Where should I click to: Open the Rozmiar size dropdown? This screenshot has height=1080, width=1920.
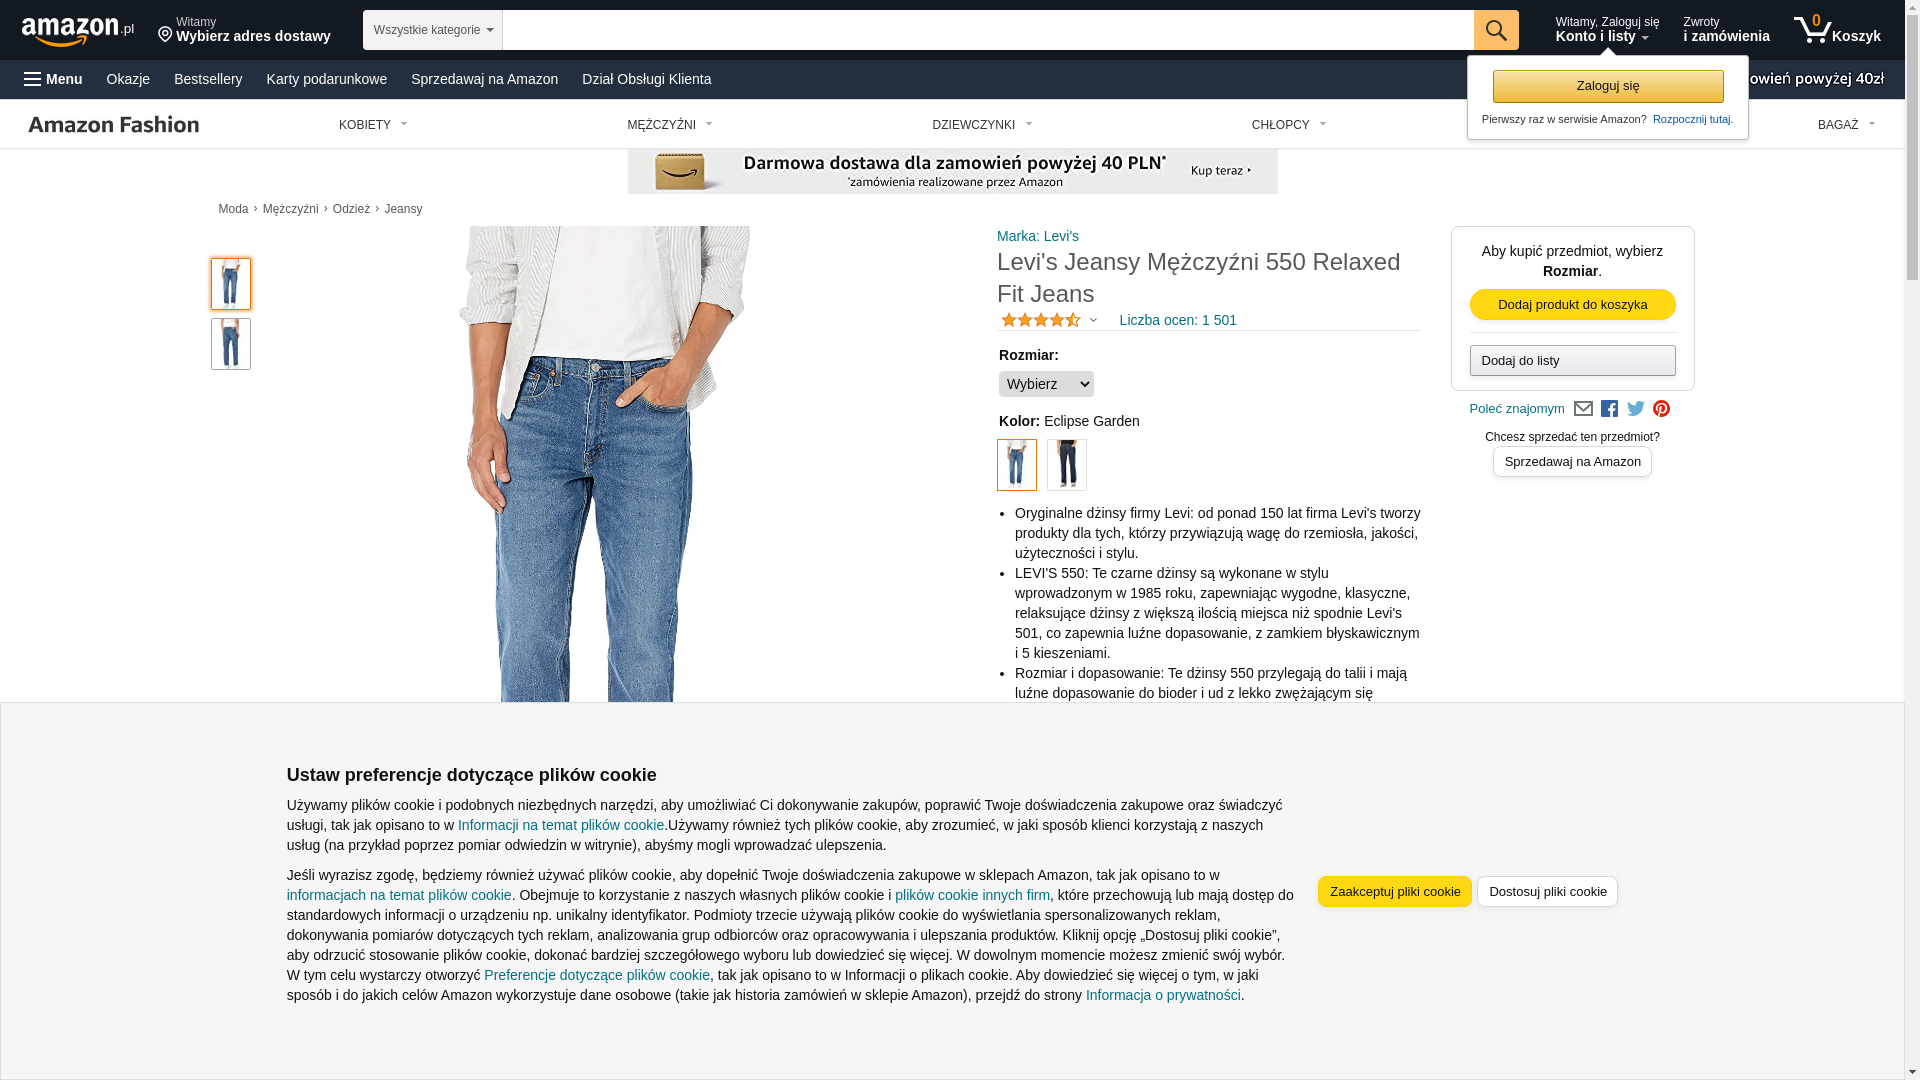click(1046, 384)
